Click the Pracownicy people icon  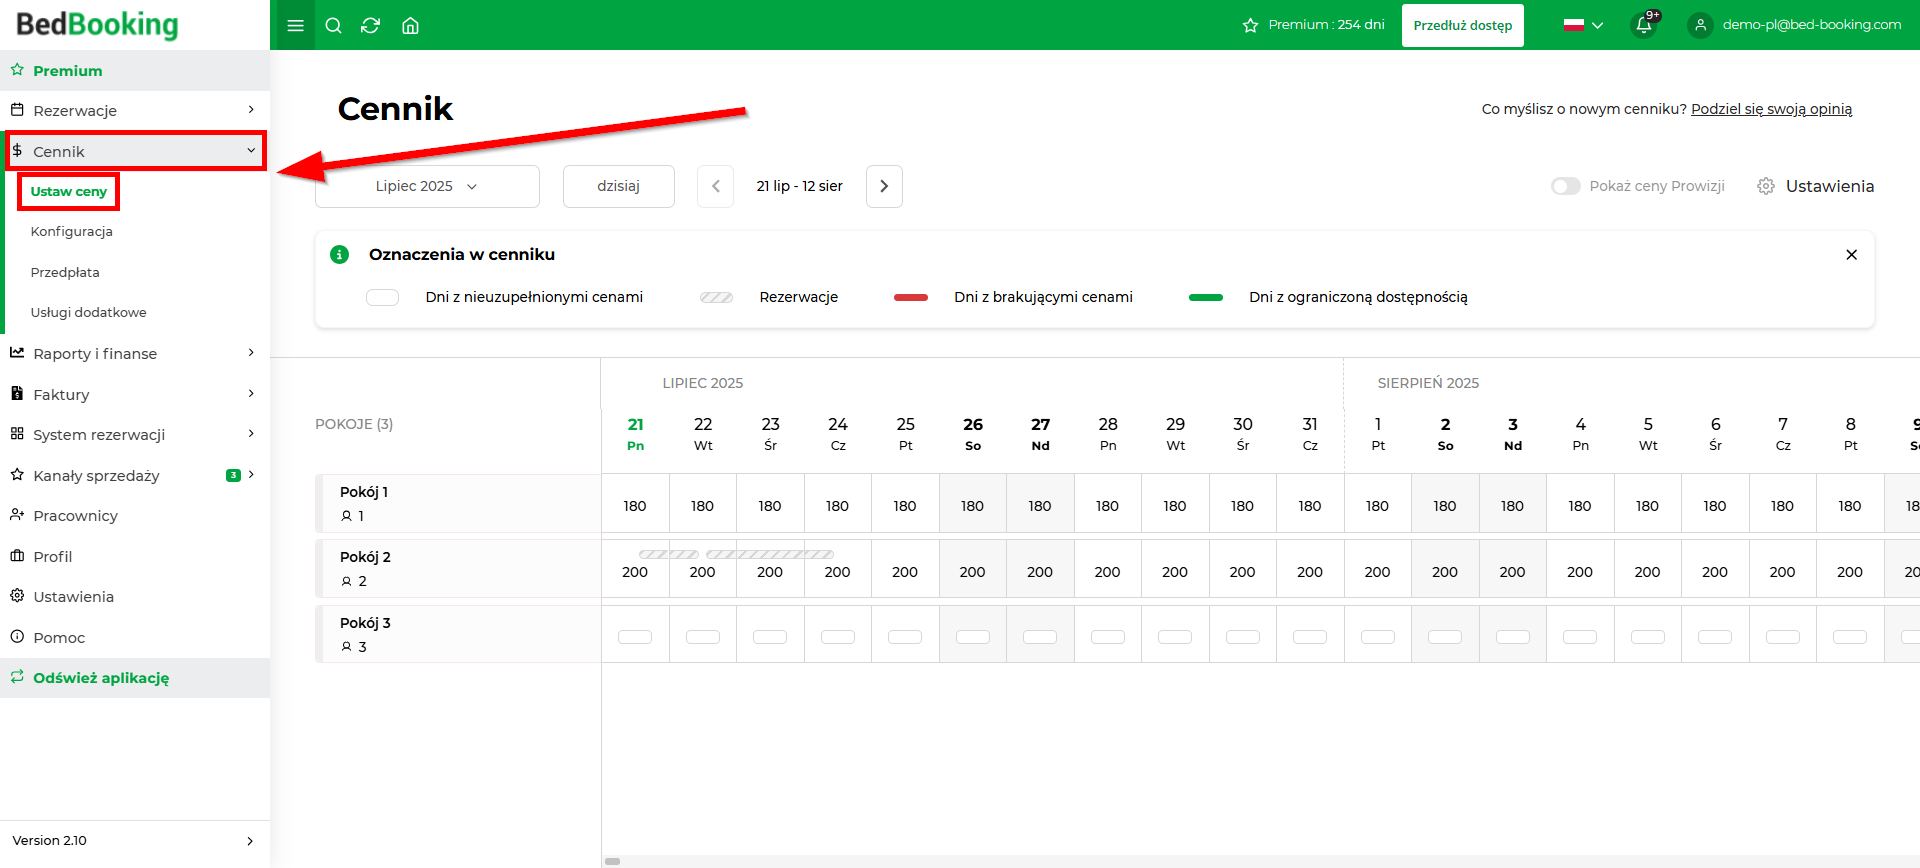pos(17,515)
